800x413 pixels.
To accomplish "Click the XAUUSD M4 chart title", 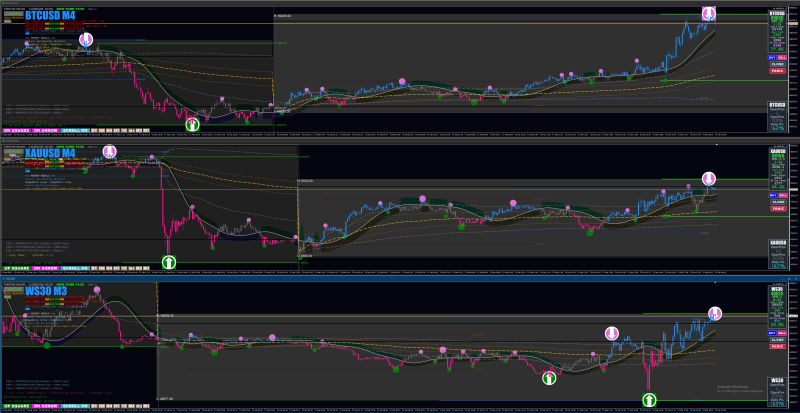I will click(51, 153).
